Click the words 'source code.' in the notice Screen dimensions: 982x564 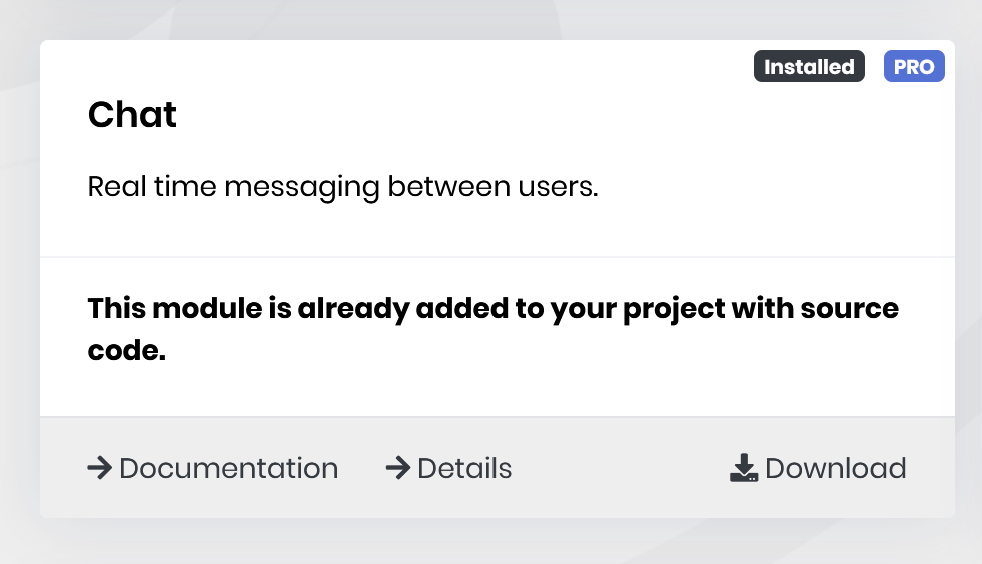[126, 351]
